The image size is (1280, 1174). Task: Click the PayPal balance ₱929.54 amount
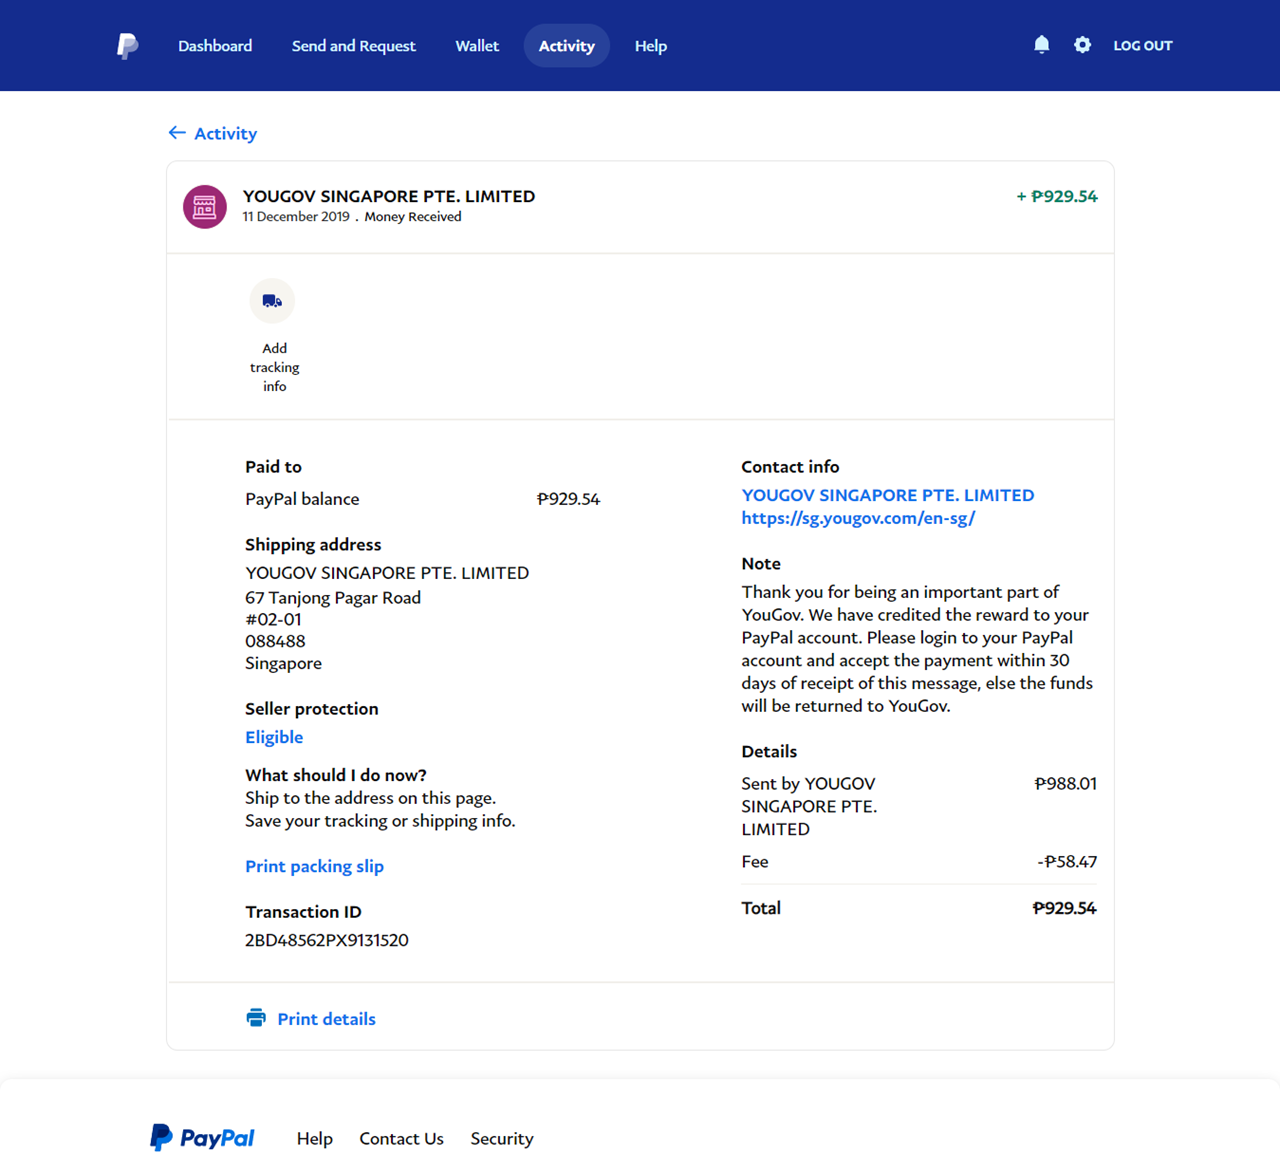pyautogui.click(x=568, y=499)
